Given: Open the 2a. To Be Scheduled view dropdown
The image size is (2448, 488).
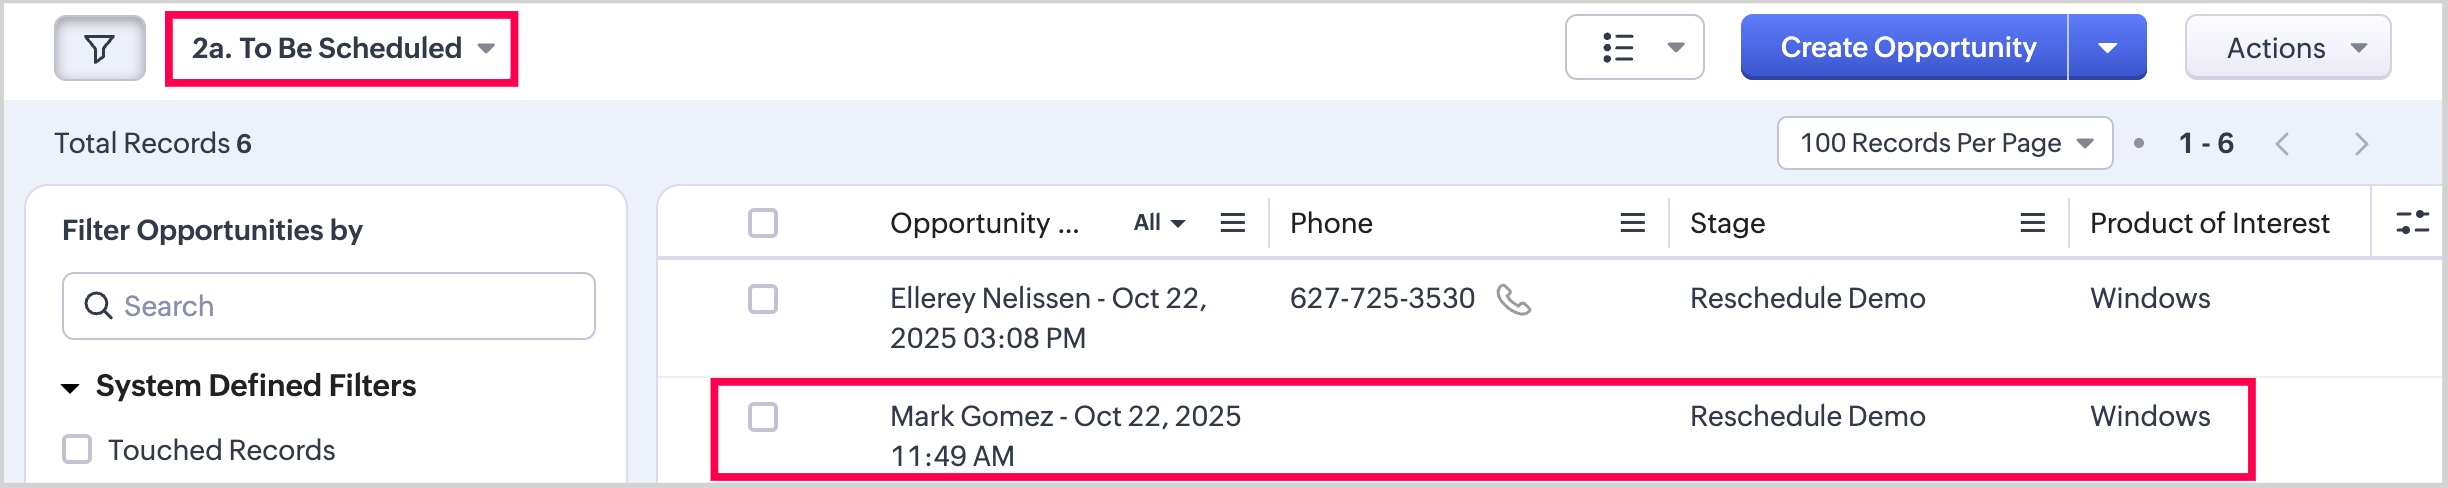Looking at the screenshot, I should [x=342, y=48].
